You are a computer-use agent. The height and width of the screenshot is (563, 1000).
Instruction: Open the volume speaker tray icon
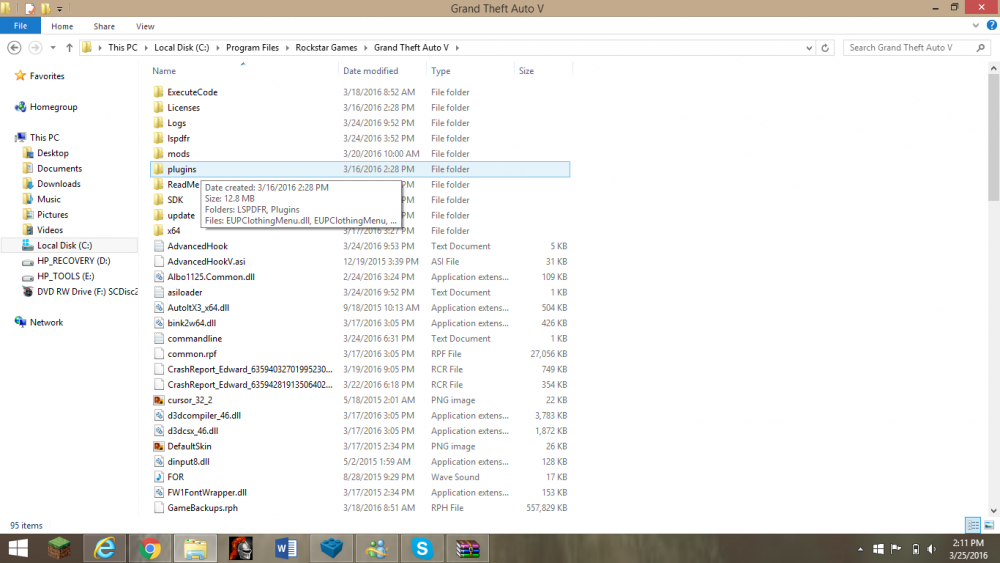(932, 549)
